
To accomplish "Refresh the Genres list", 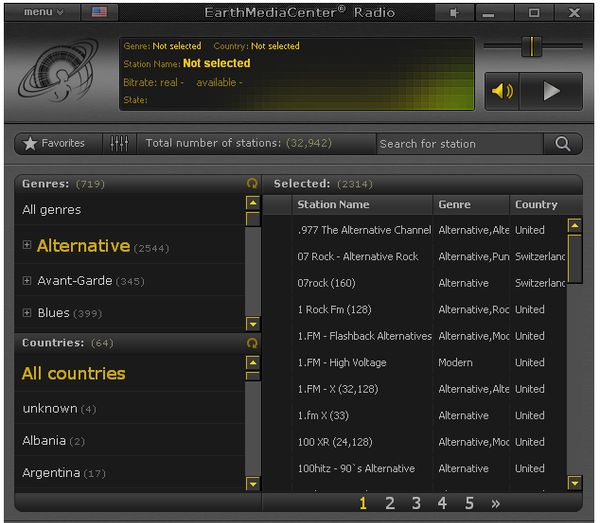I will pos(252,184).
